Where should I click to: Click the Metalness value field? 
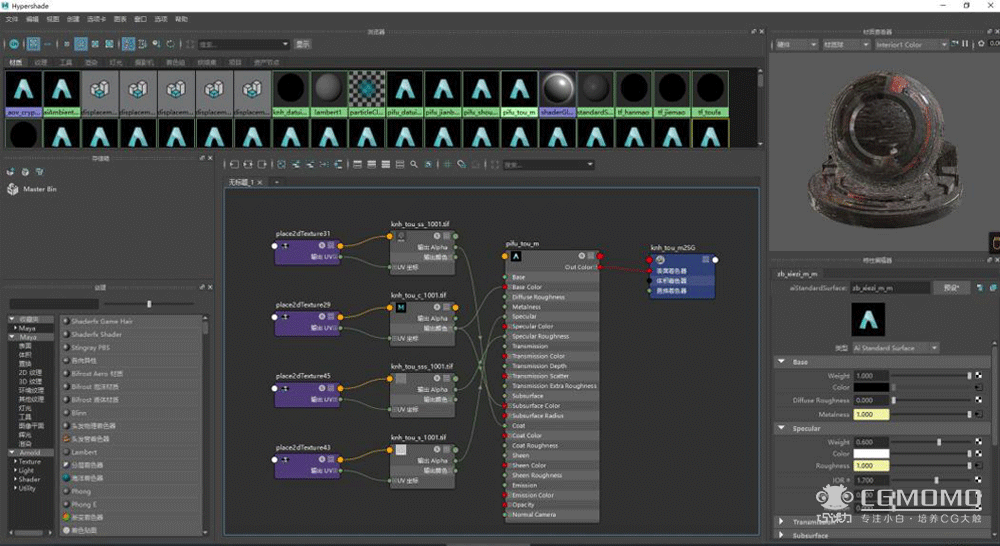click(871, 414)
